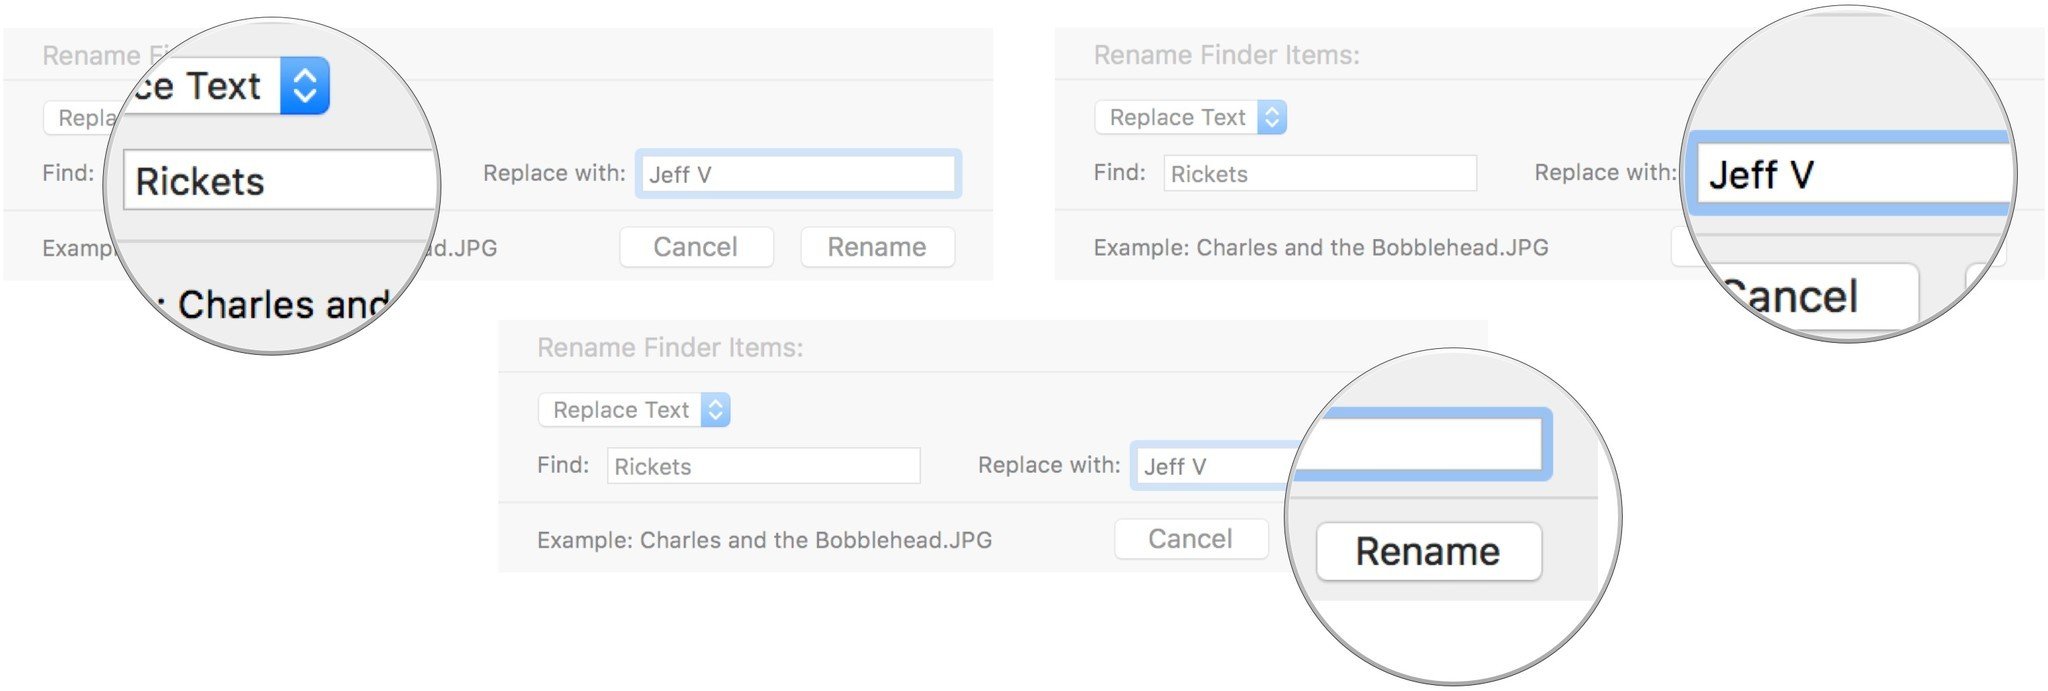Click the blue popup arrows in the bottom dialog
Viewport: 2048px width, 691px height.
tap(716, 410)
